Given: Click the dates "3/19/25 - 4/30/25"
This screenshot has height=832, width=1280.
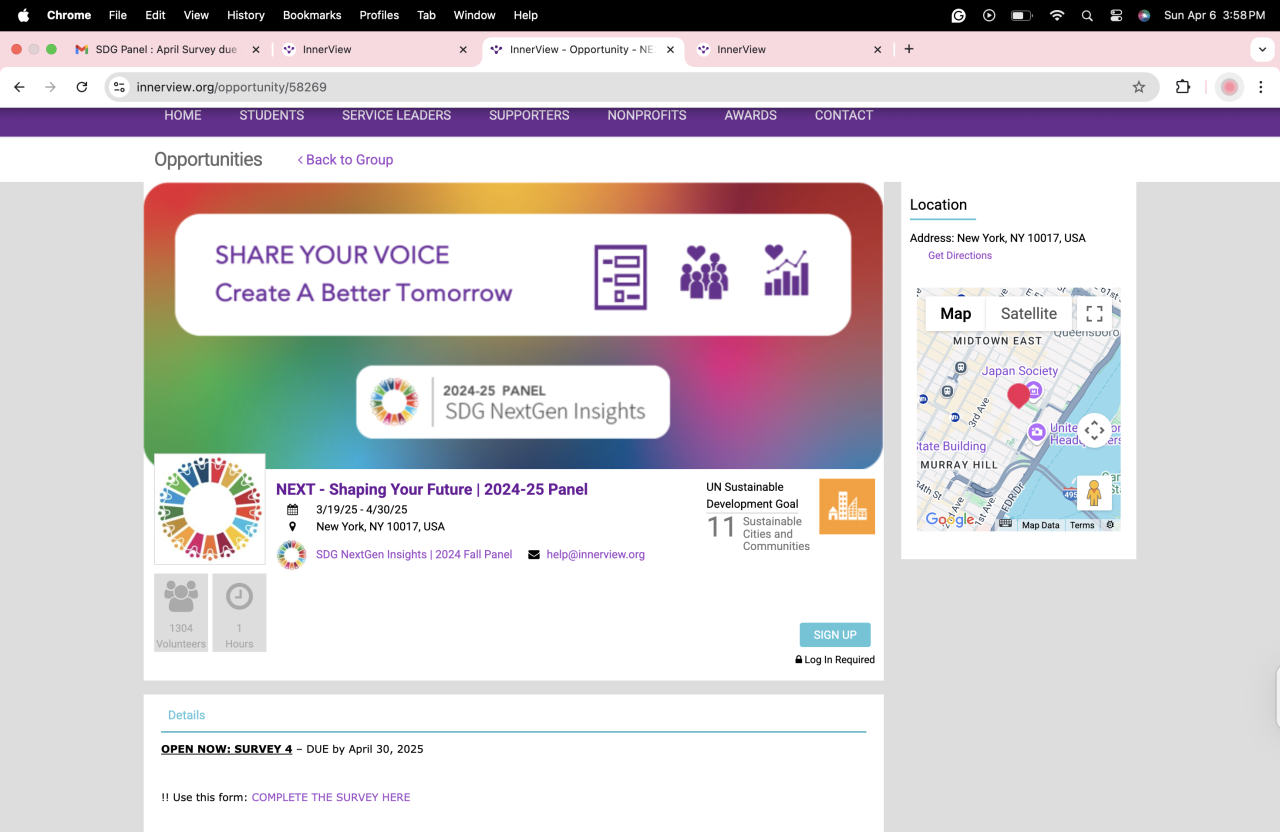Looking at the screenshot, I should (362, 510).
